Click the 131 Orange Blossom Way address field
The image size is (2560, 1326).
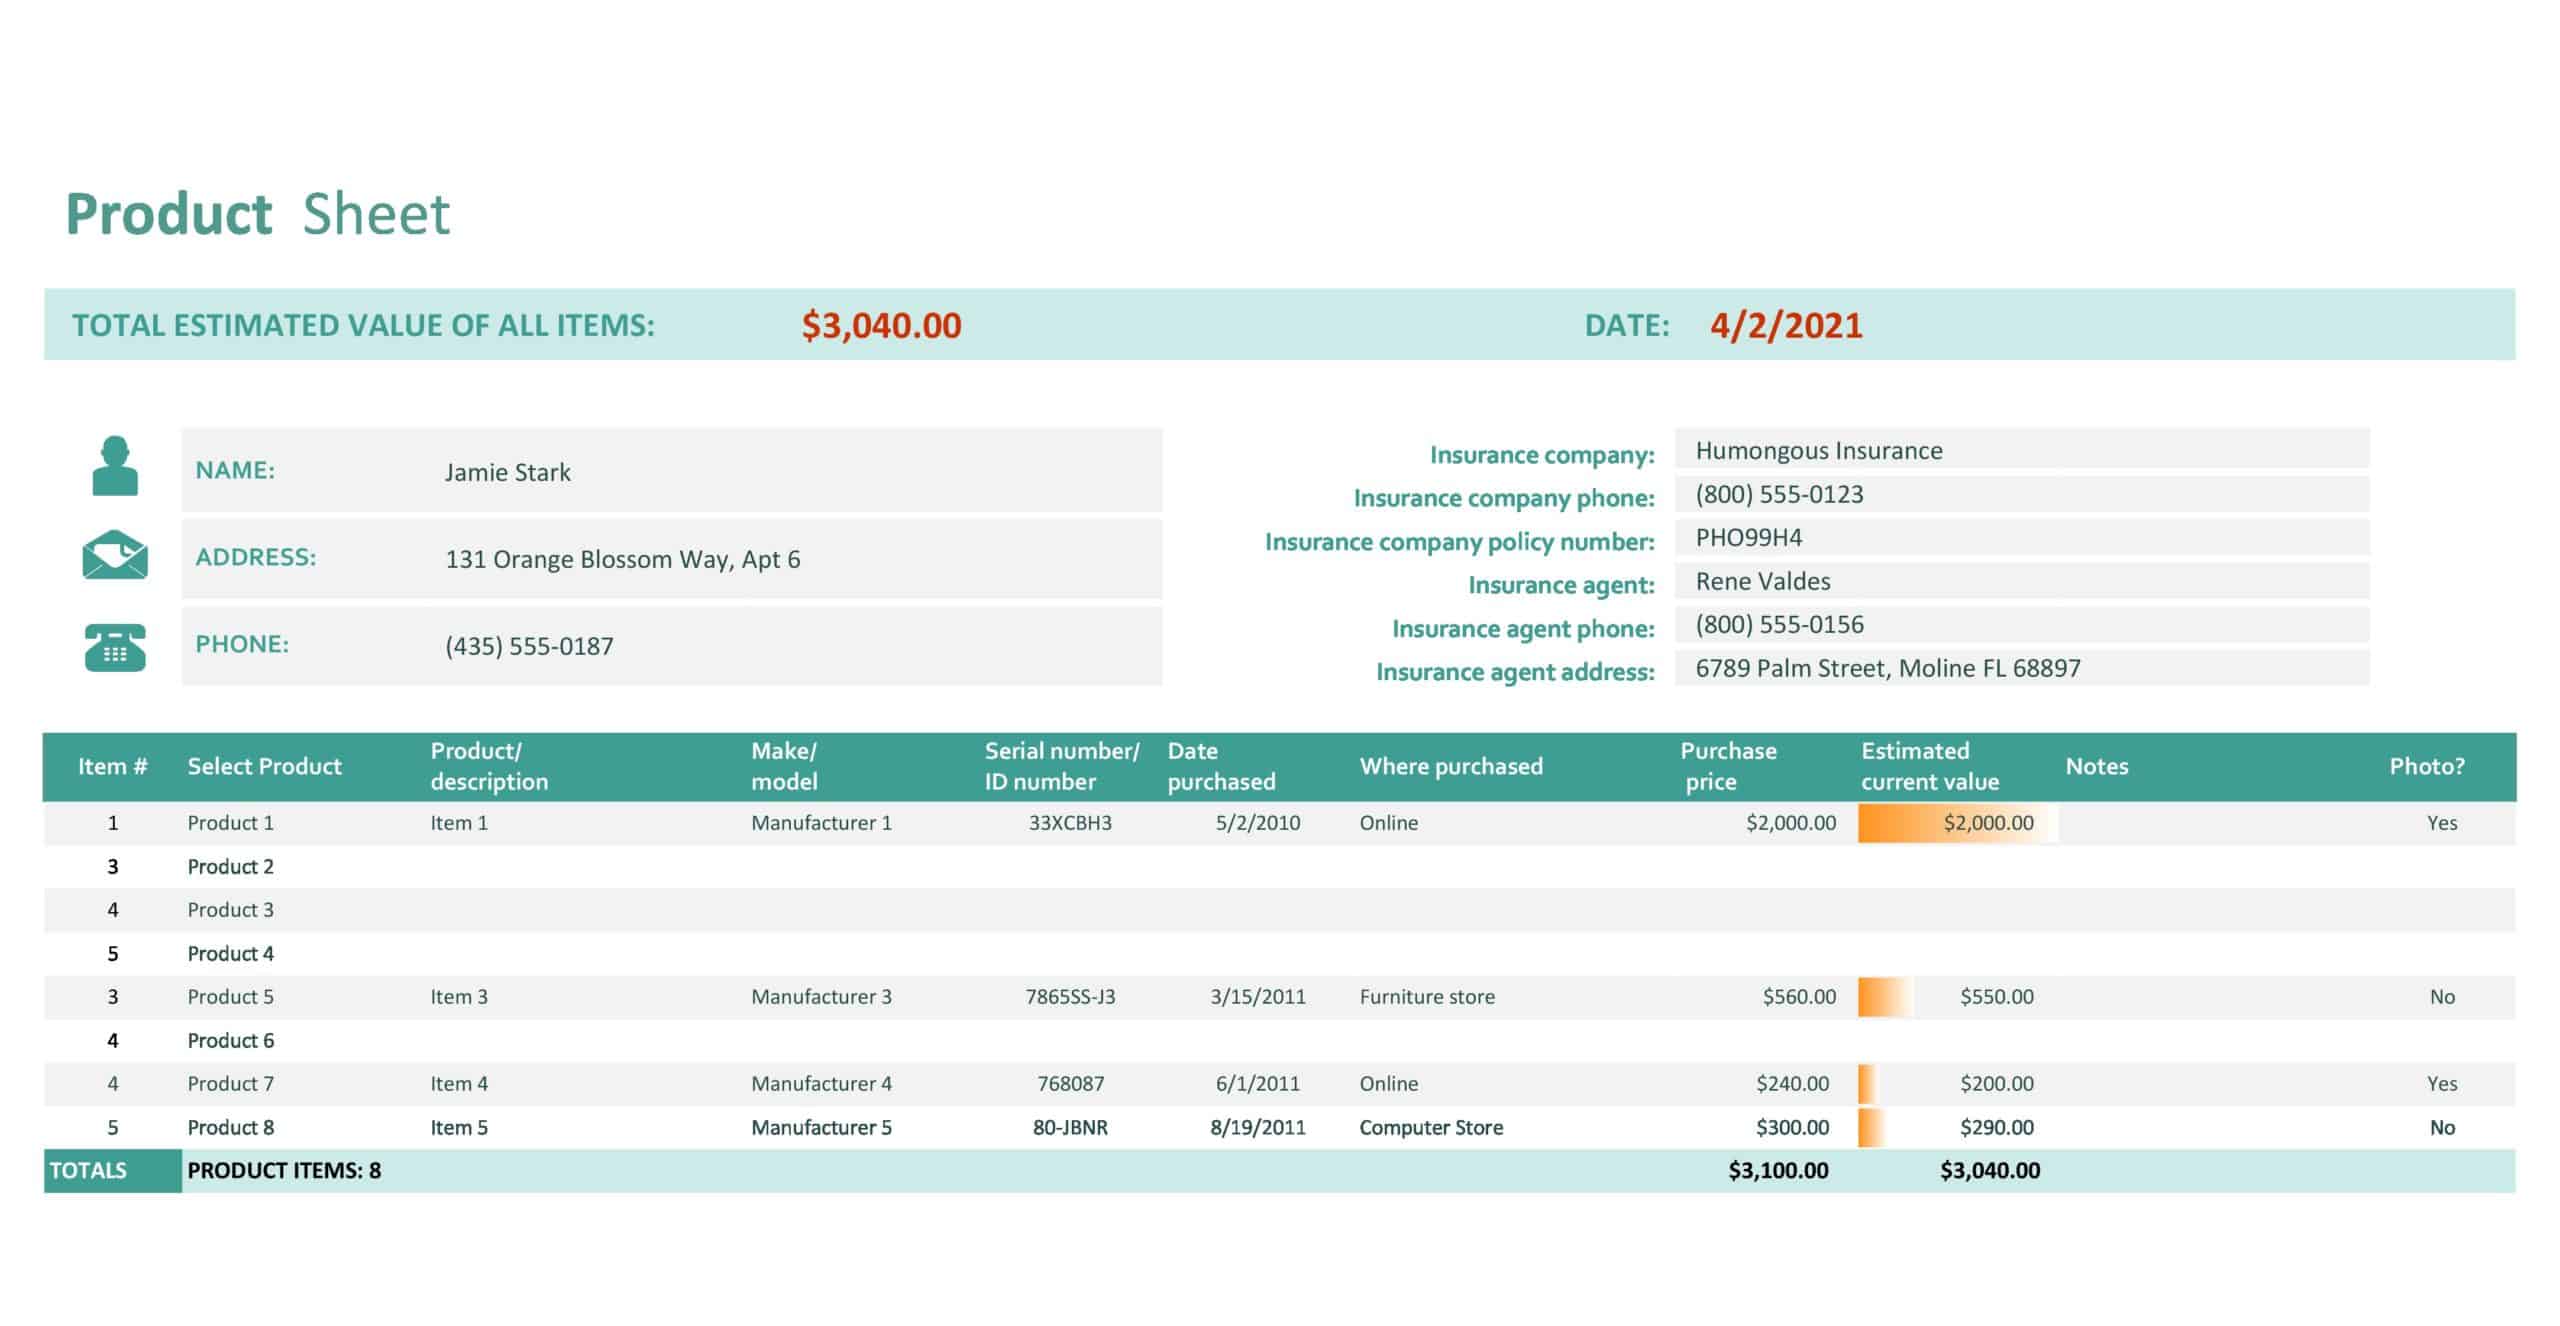622,559
